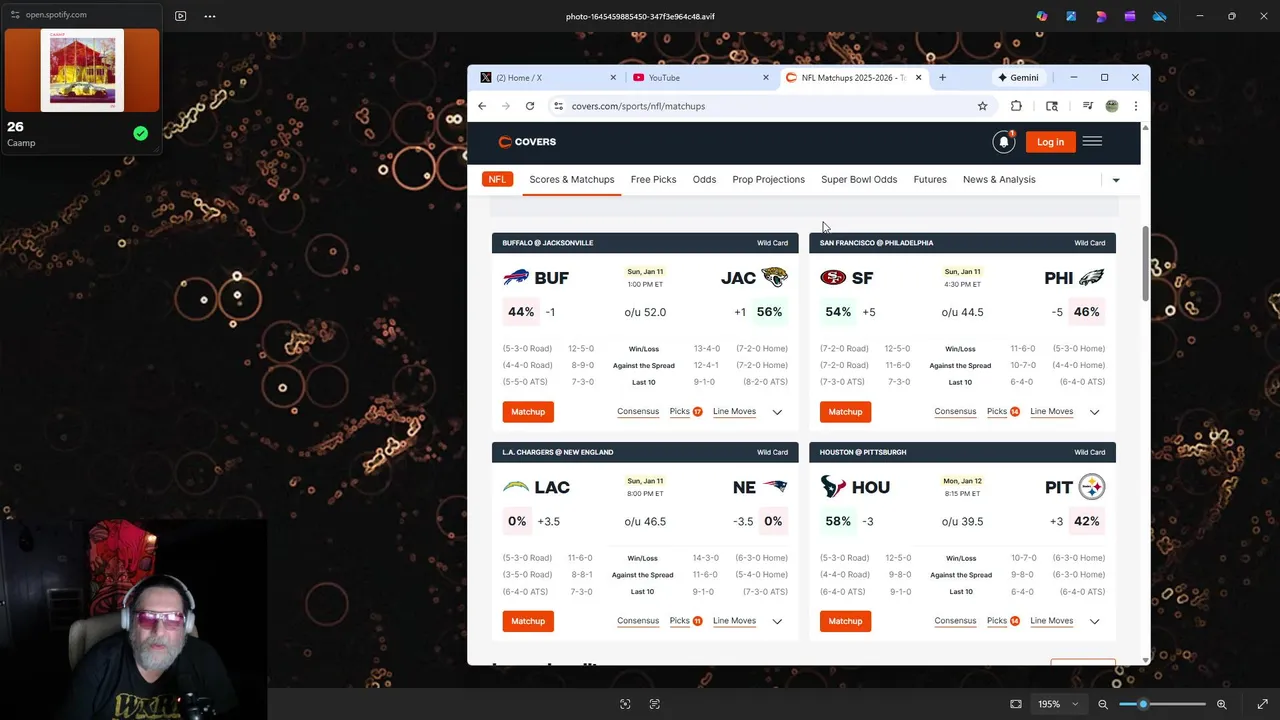The image size is (1280, 720).
Task: Click the Gemini button in Chrome
Action: [1018, 78]
